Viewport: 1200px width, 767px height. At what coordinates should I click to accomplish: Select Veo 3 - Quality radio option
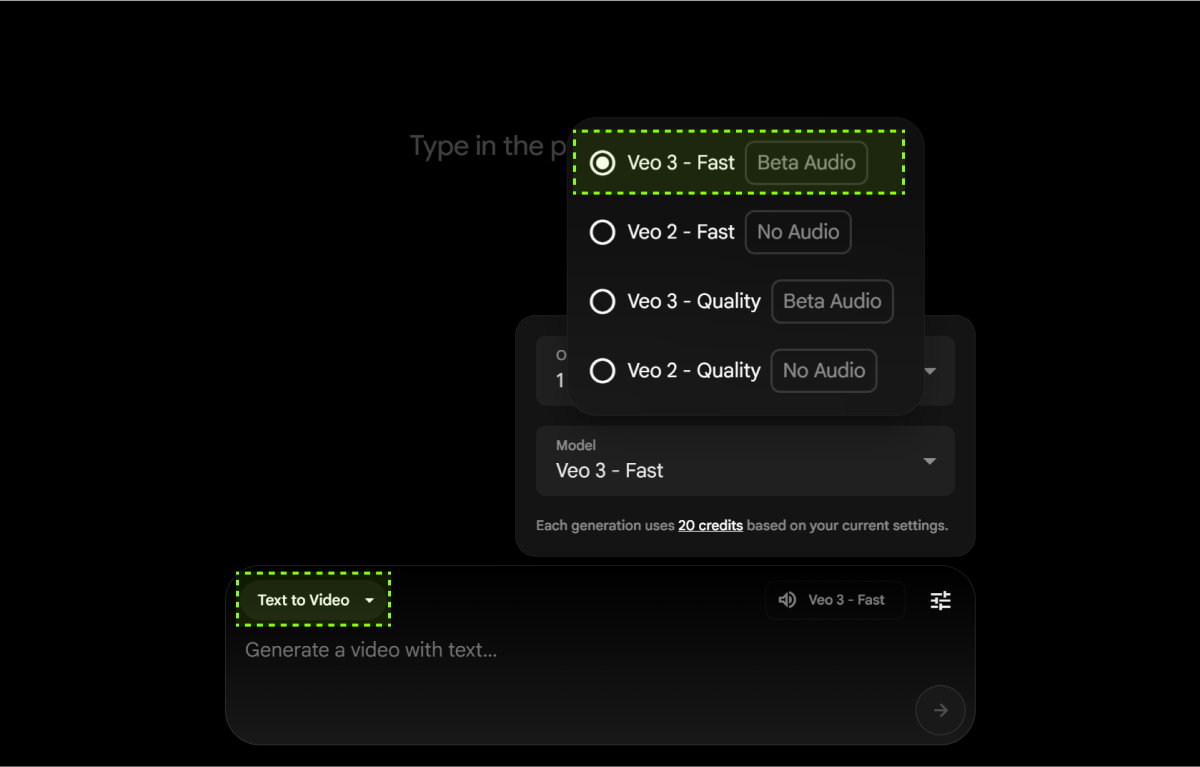[602, 301]
